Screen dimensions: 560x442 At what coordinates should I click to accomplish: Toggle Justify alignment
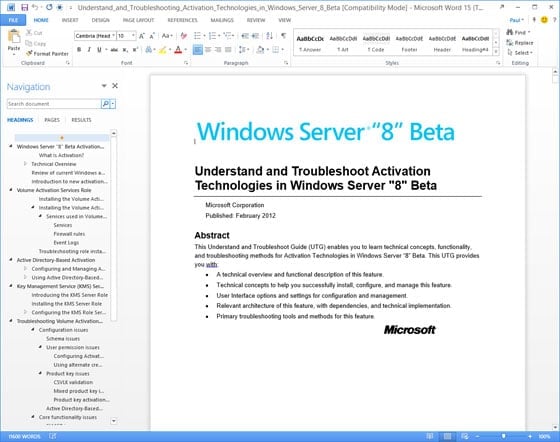point(228,50)
